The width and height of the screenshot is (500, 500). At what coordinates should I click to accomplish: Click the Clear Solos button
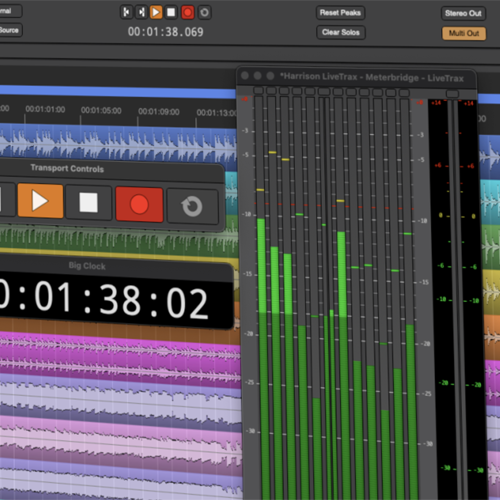341,32
